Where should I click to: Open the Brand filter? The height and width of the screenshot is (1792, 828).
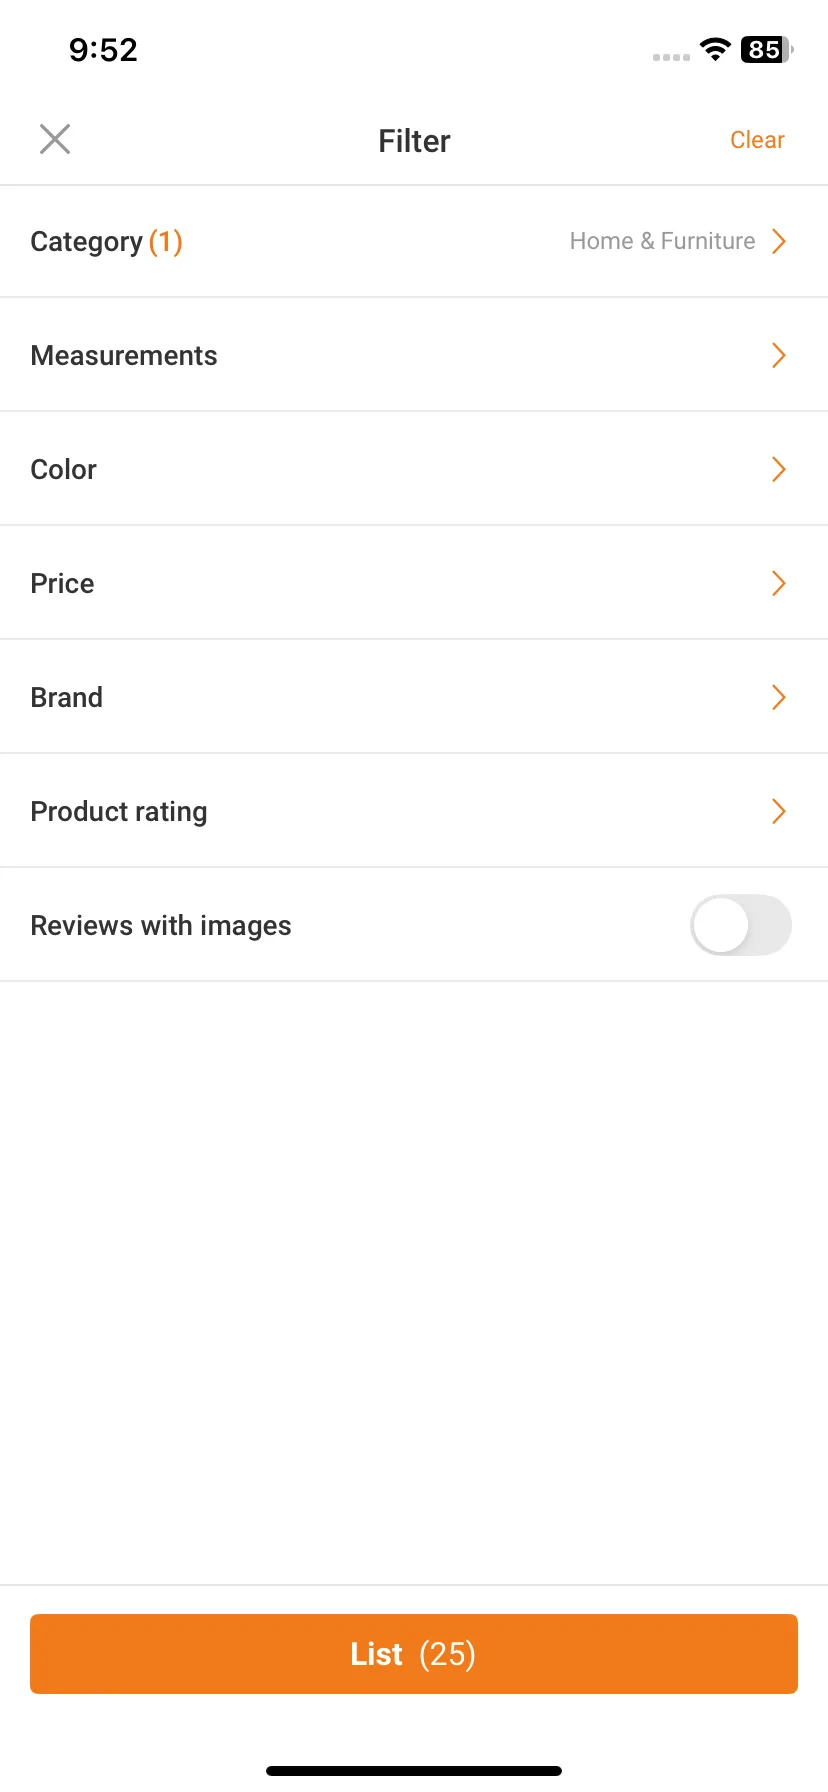click(x=414, y=697)
